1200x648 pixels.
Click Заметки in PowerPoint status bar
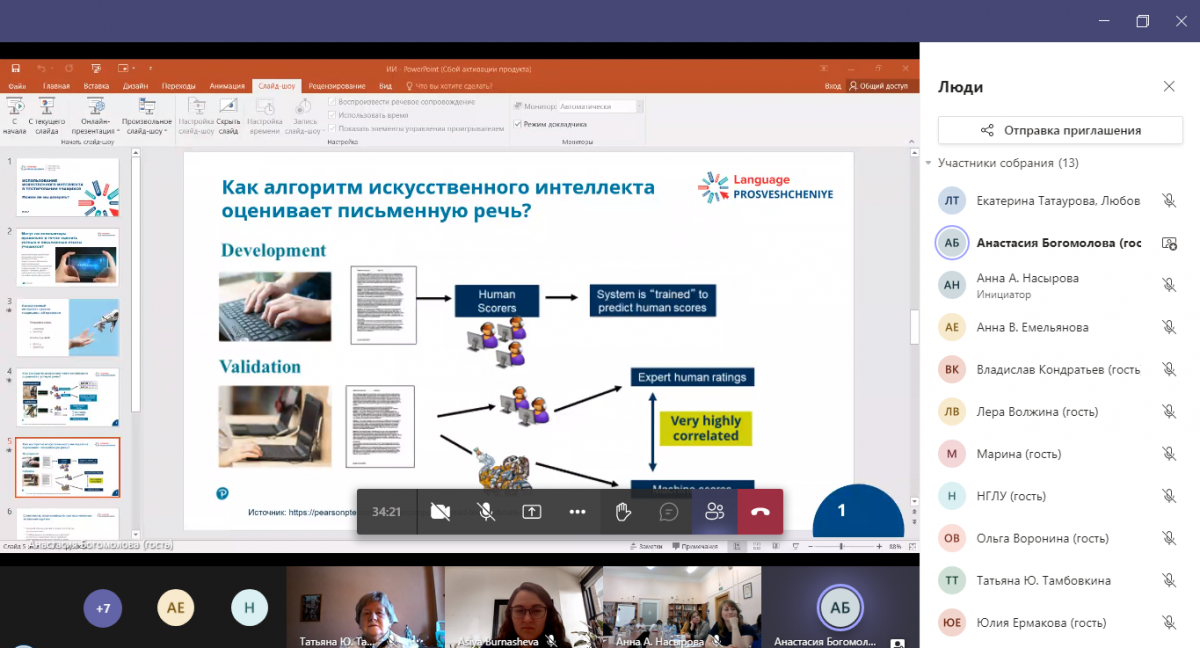[x=649, y=546]
